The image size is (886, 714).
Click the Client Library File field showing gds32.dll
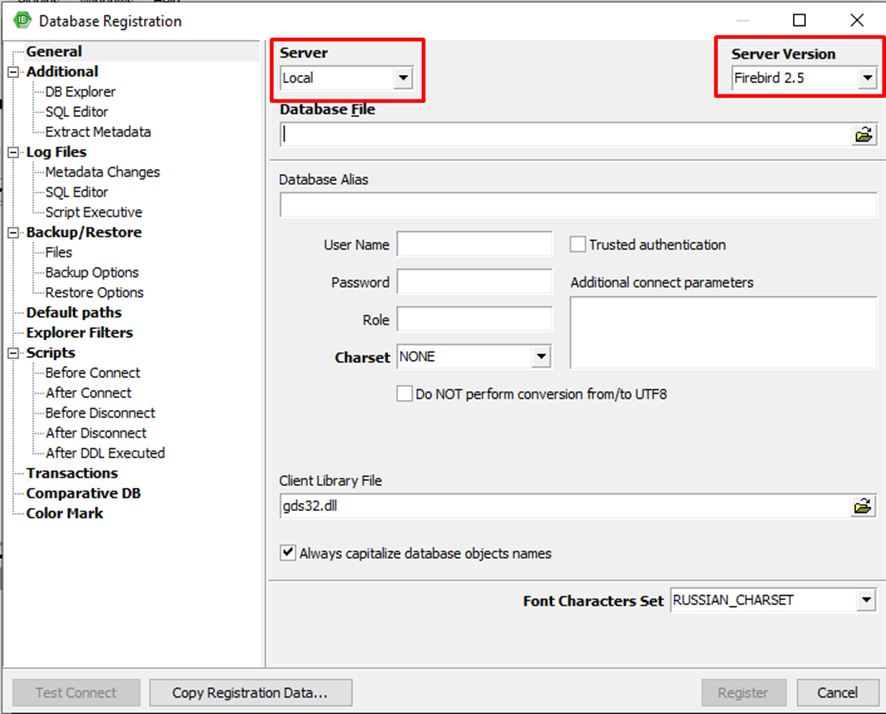coord(565,506)
